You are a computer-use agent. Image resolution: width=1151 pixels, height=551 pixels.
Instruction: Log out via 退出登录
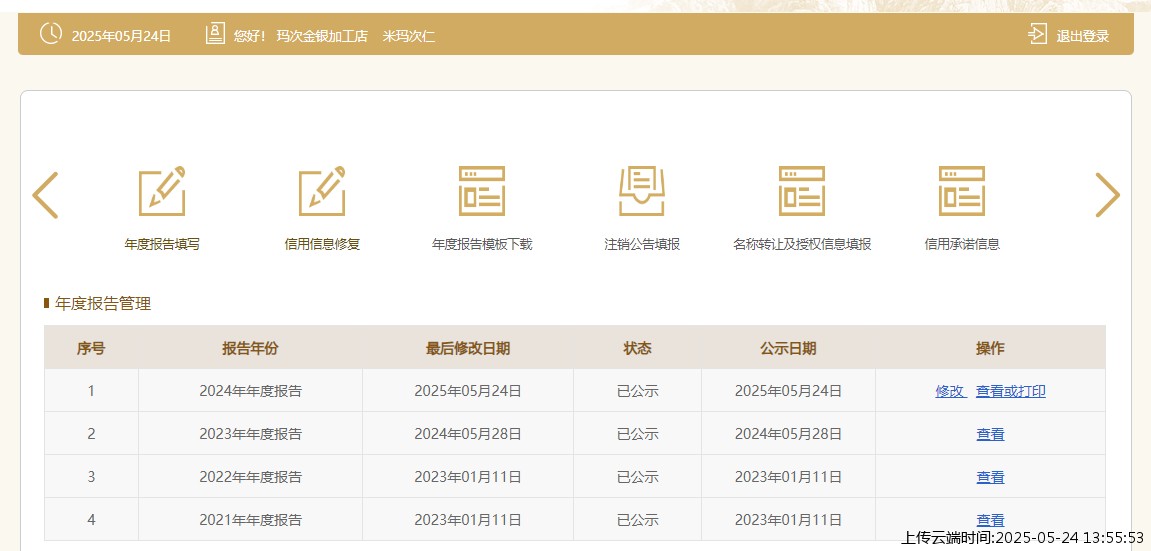(x=1082, y=36)
